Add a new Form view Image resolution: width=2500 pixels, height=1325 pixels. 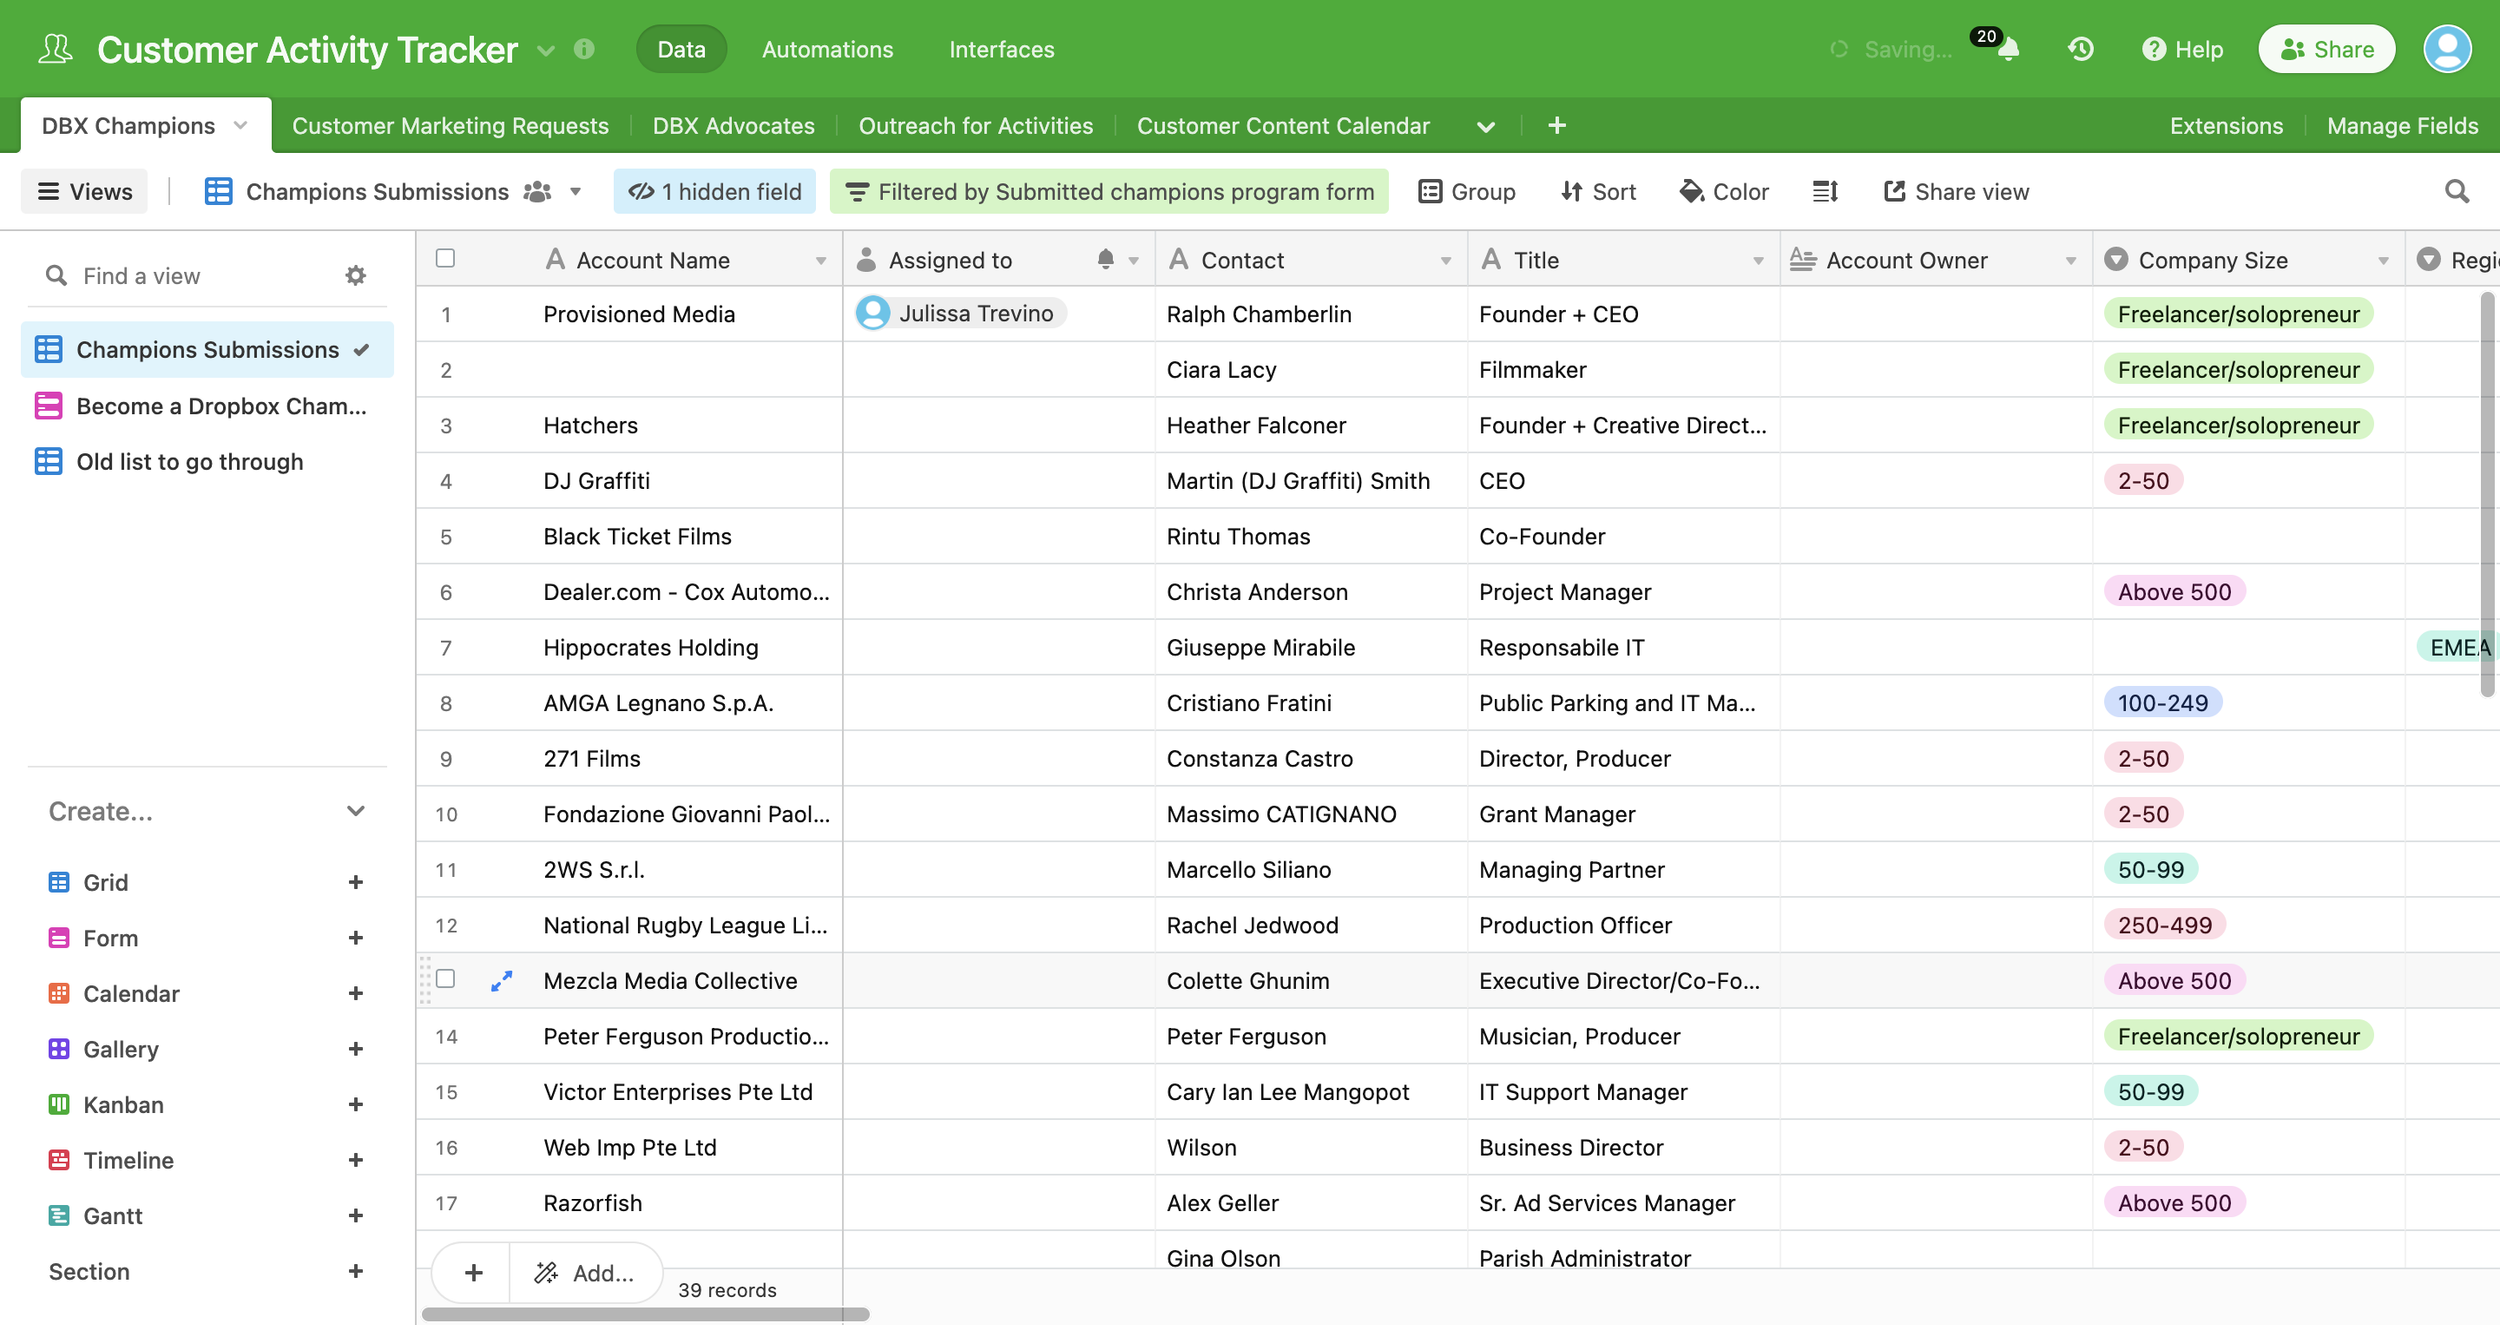click(x=355, y=938)
